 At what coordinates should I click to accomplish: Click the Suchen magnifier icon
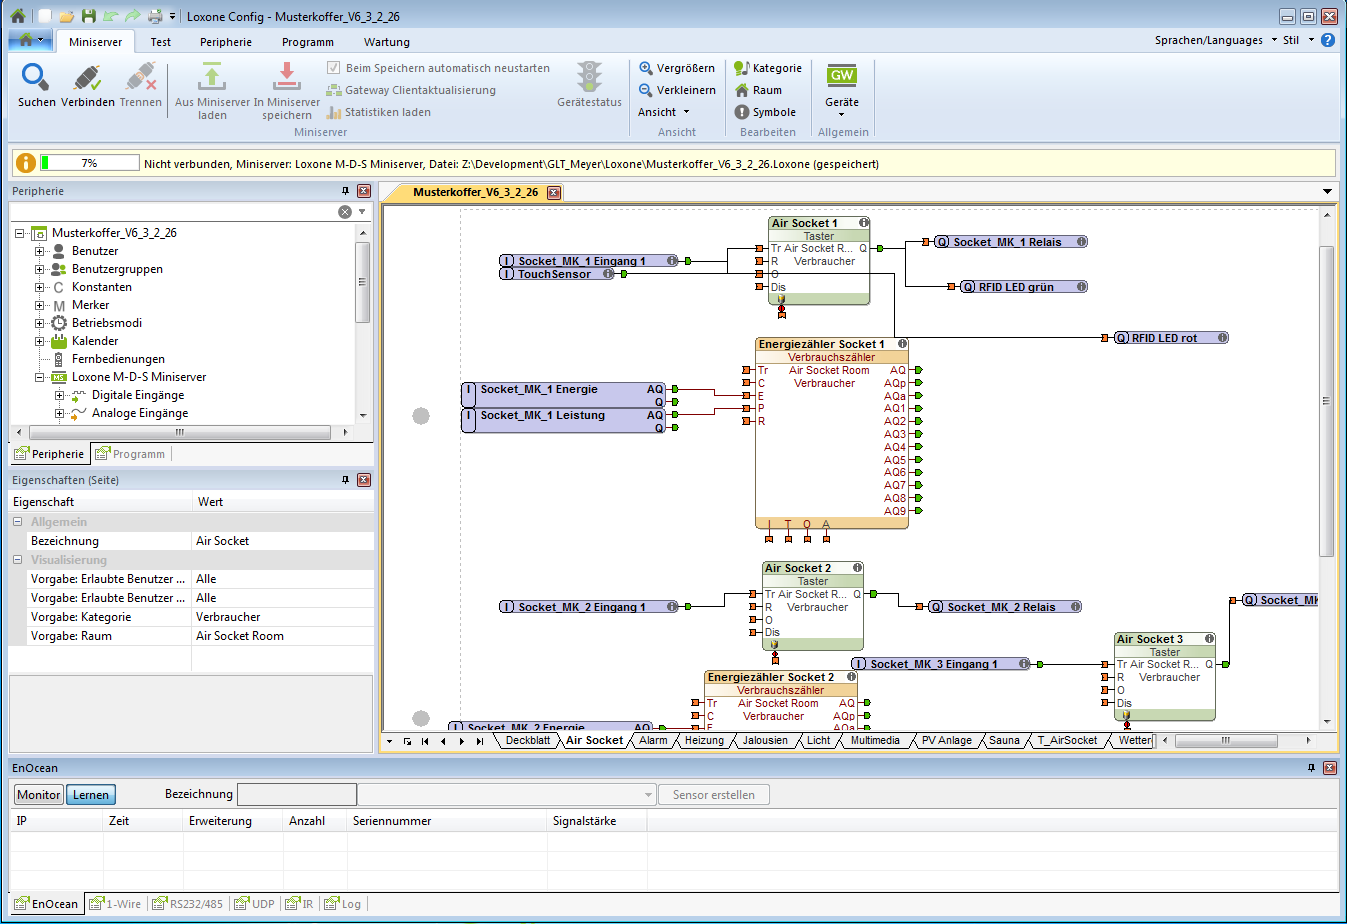[36, 77]
